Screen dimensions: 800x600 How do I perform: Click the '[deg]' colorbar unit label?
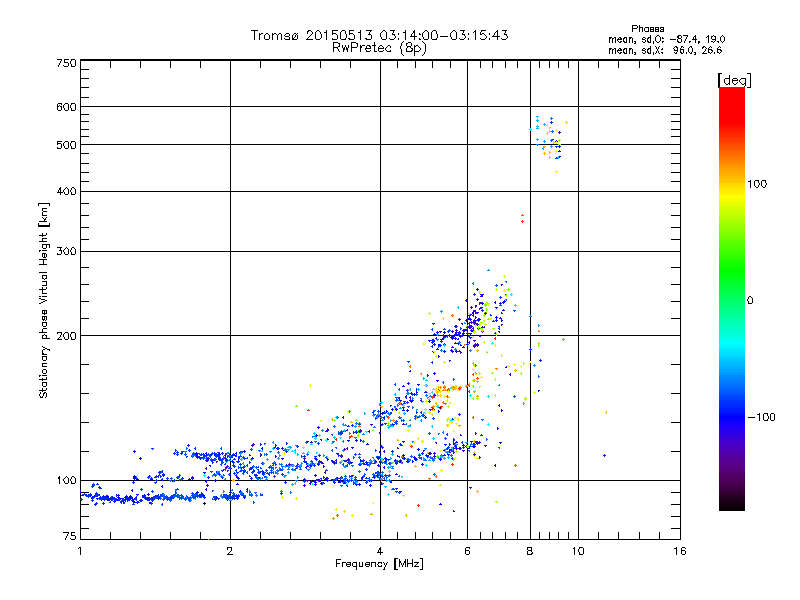(x=734, y=80)
